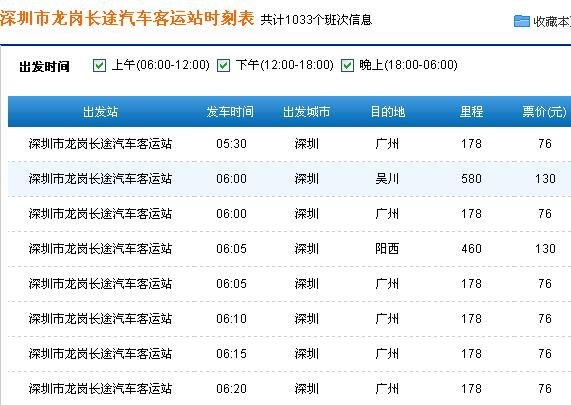The height and width of the screenshot is (405, 571).
Task: Click price 76 in the 06:10 row
Action: pos(545,319)
